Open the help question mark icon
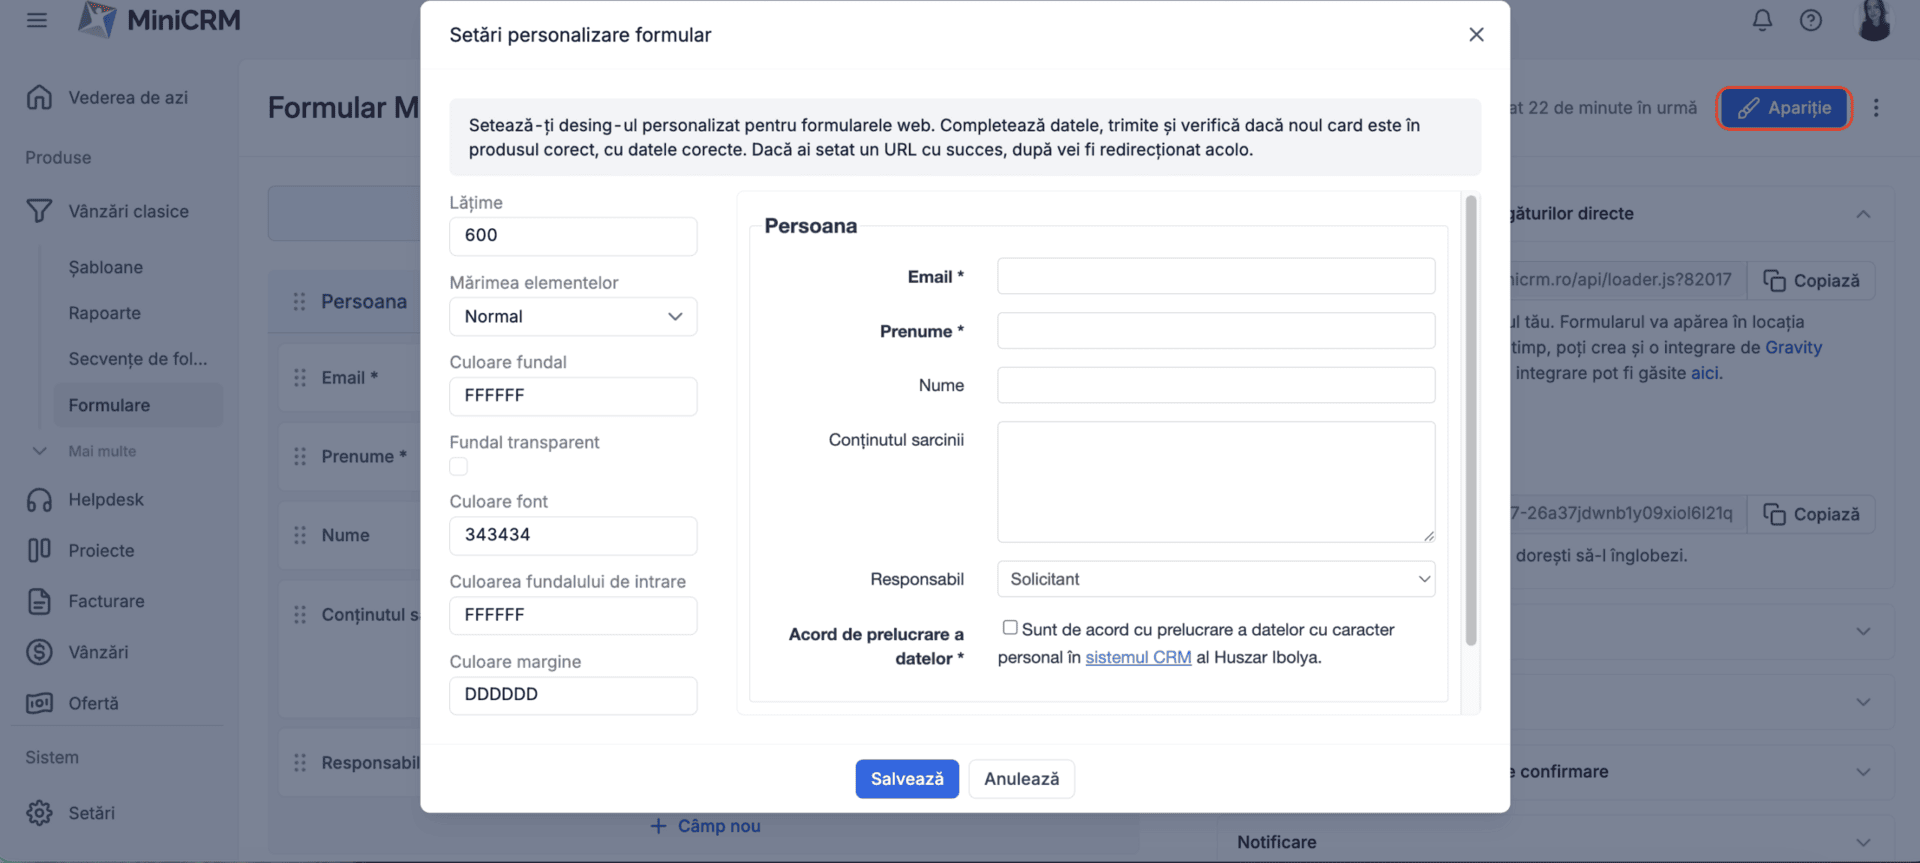 click(x=1810, y=20)
